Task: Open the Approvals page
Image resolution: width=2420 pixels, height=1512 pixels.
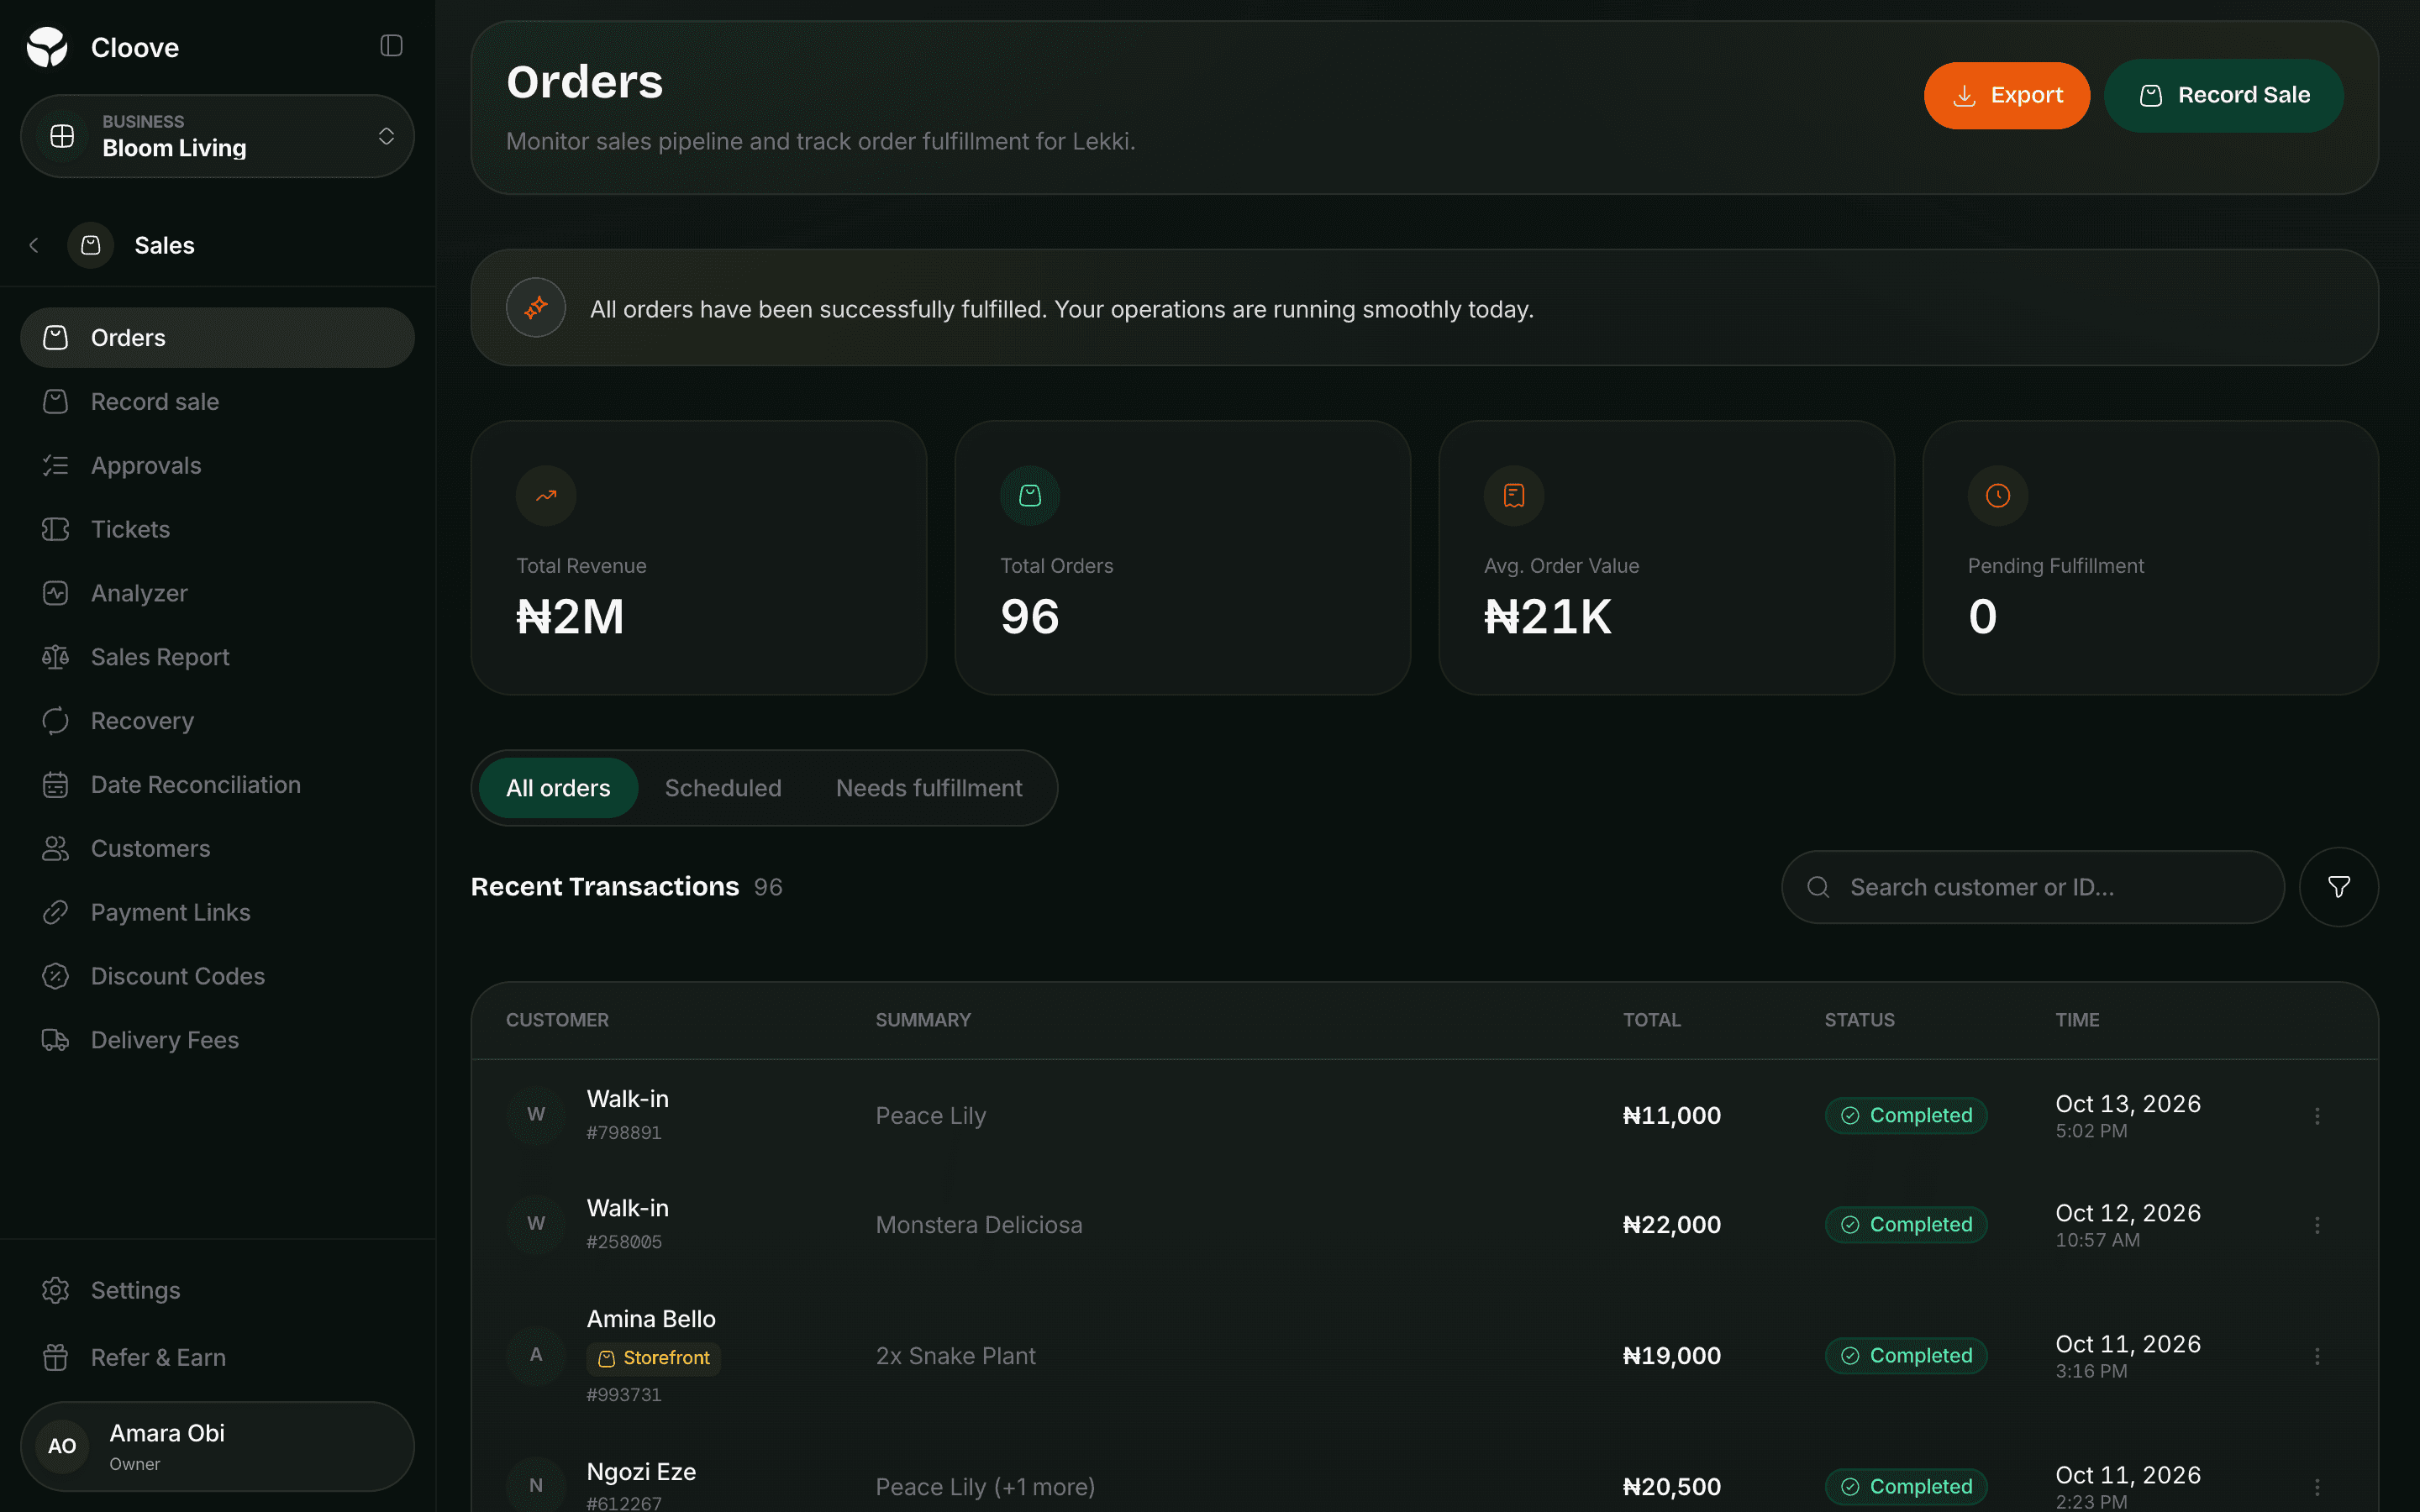Action: tap(217, 466)
